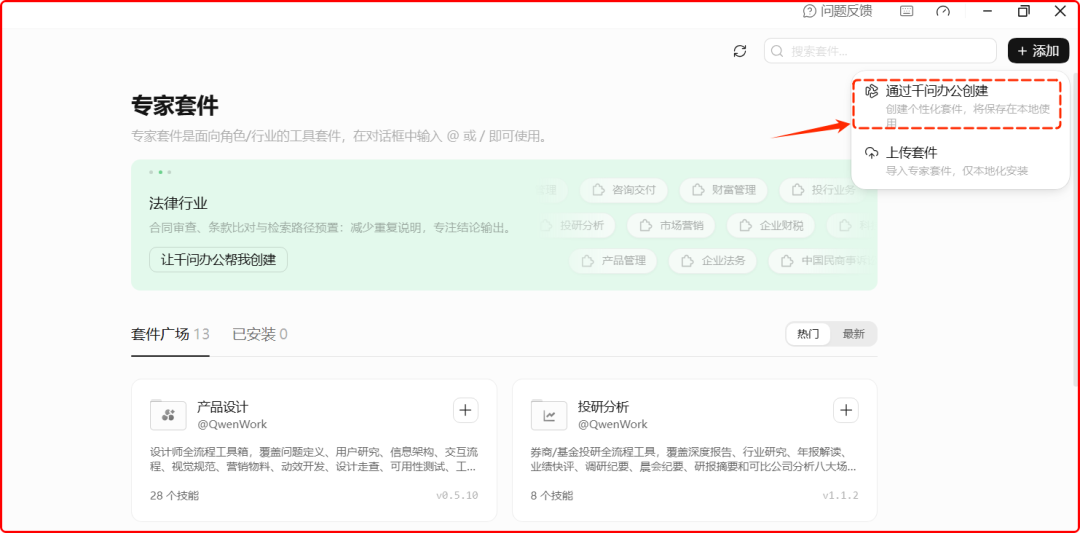Image resolution: width=1080 pixels, height=533 pixels.
Task: Click the 法律行业 banner heading
Action: [x=178, y=203]
